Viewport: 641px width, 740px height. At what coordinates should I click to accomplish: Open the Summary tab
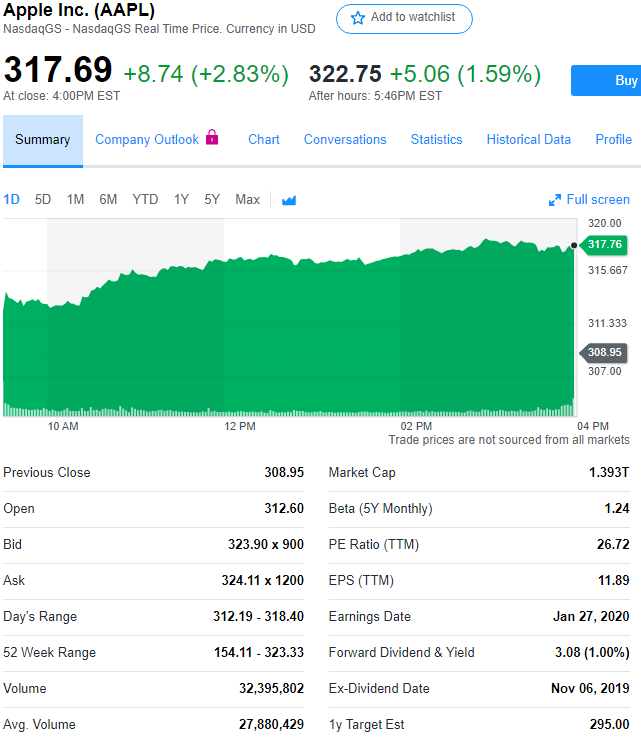coord(43,140)
